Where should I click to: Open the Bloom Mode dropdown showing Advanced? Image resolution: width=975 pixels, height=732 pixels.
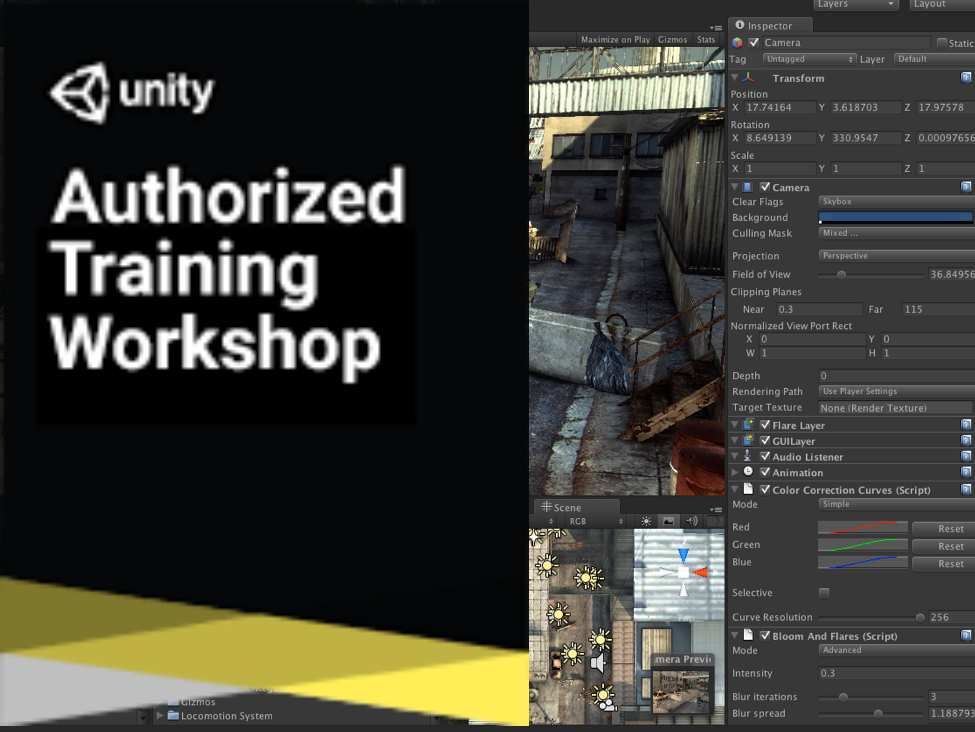pyautogui.click(x=897, y=650)
